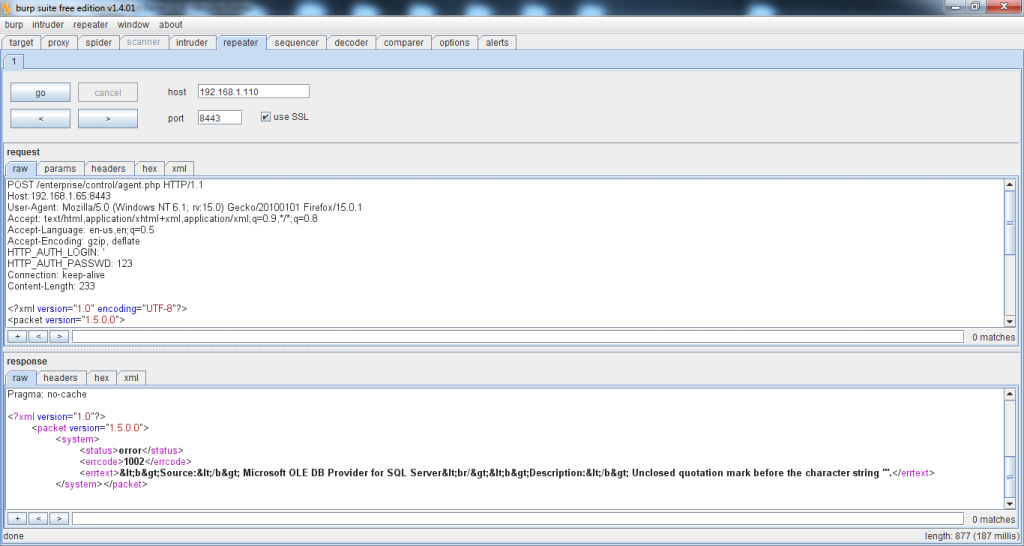Select the request params tab

[x=60, y=169]
